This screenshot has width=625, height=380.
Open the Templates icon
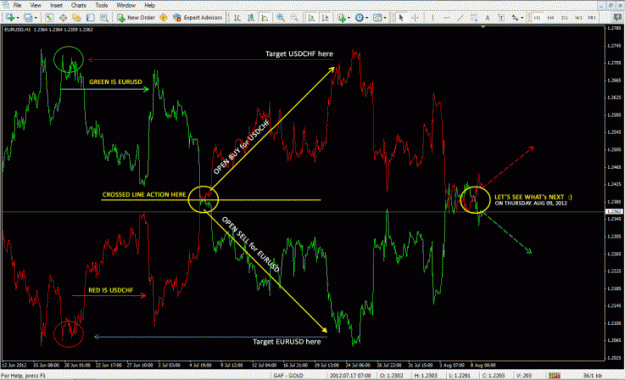coord(377,18)
